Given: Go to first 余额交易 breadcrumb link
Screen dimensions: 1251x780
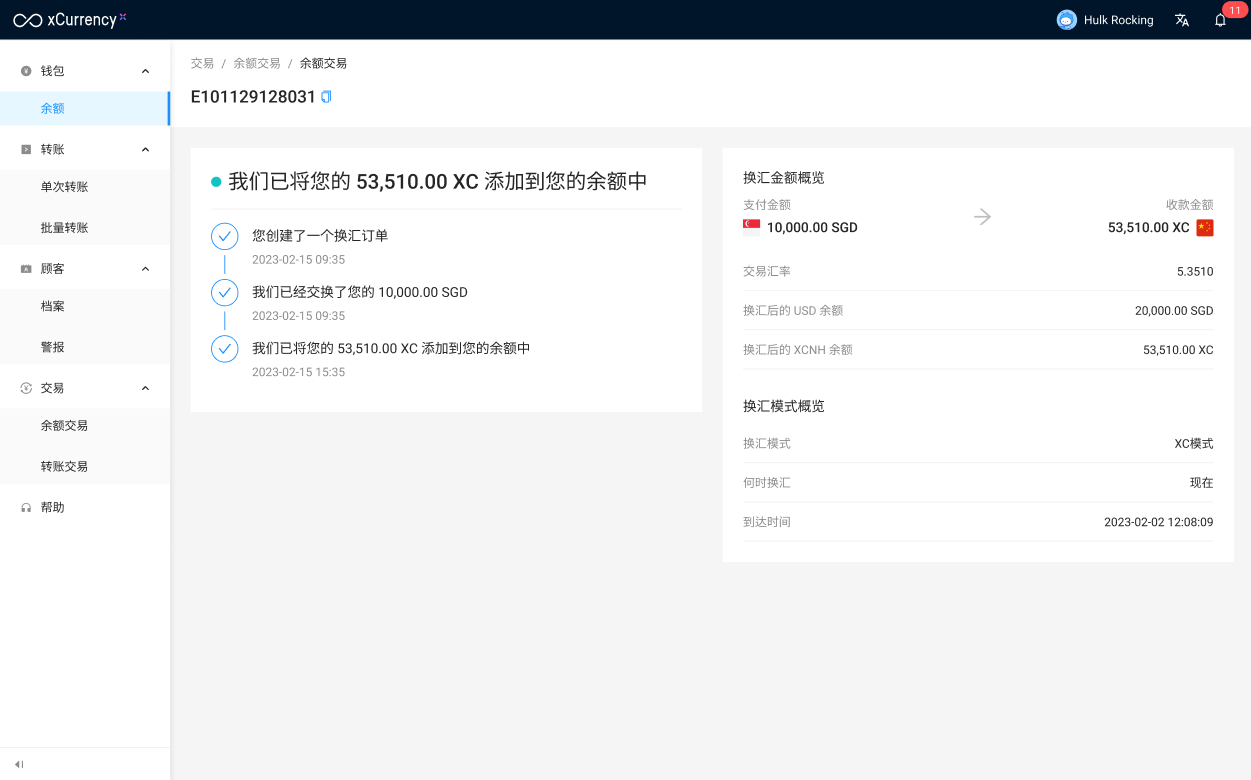Looking at the screenshot, I should (x=257, y=63).
